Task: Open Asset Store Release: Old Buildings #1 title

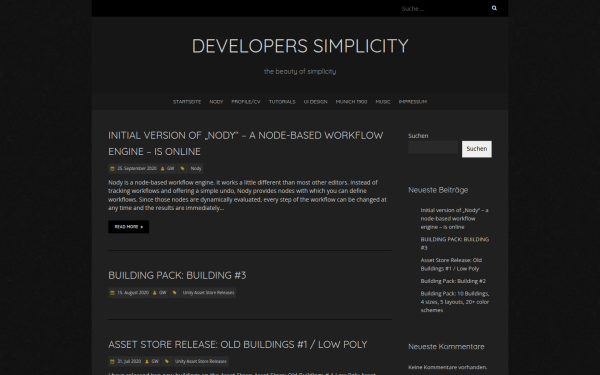Action: click(238, 344)
